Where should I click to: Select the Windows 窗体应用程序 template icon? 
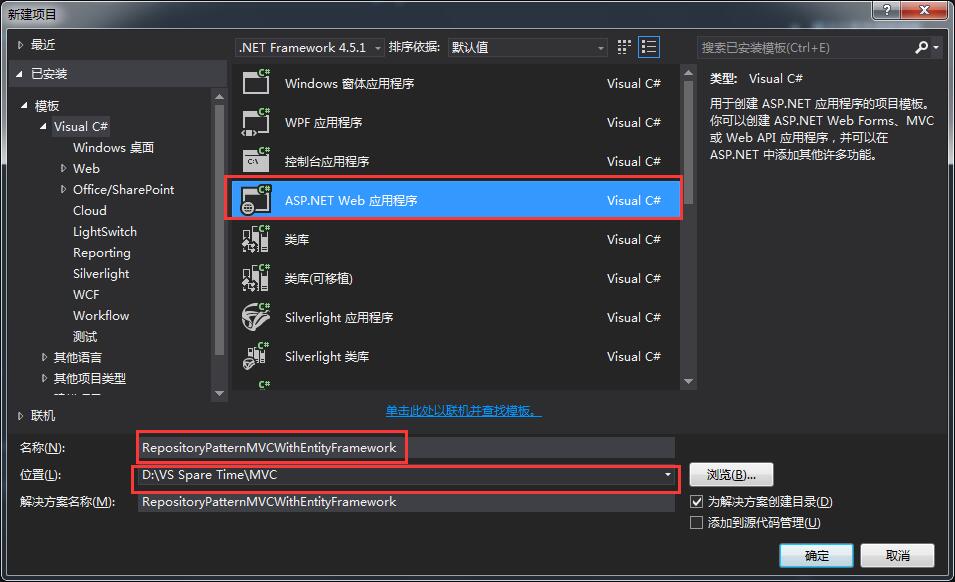click(256, 82)
